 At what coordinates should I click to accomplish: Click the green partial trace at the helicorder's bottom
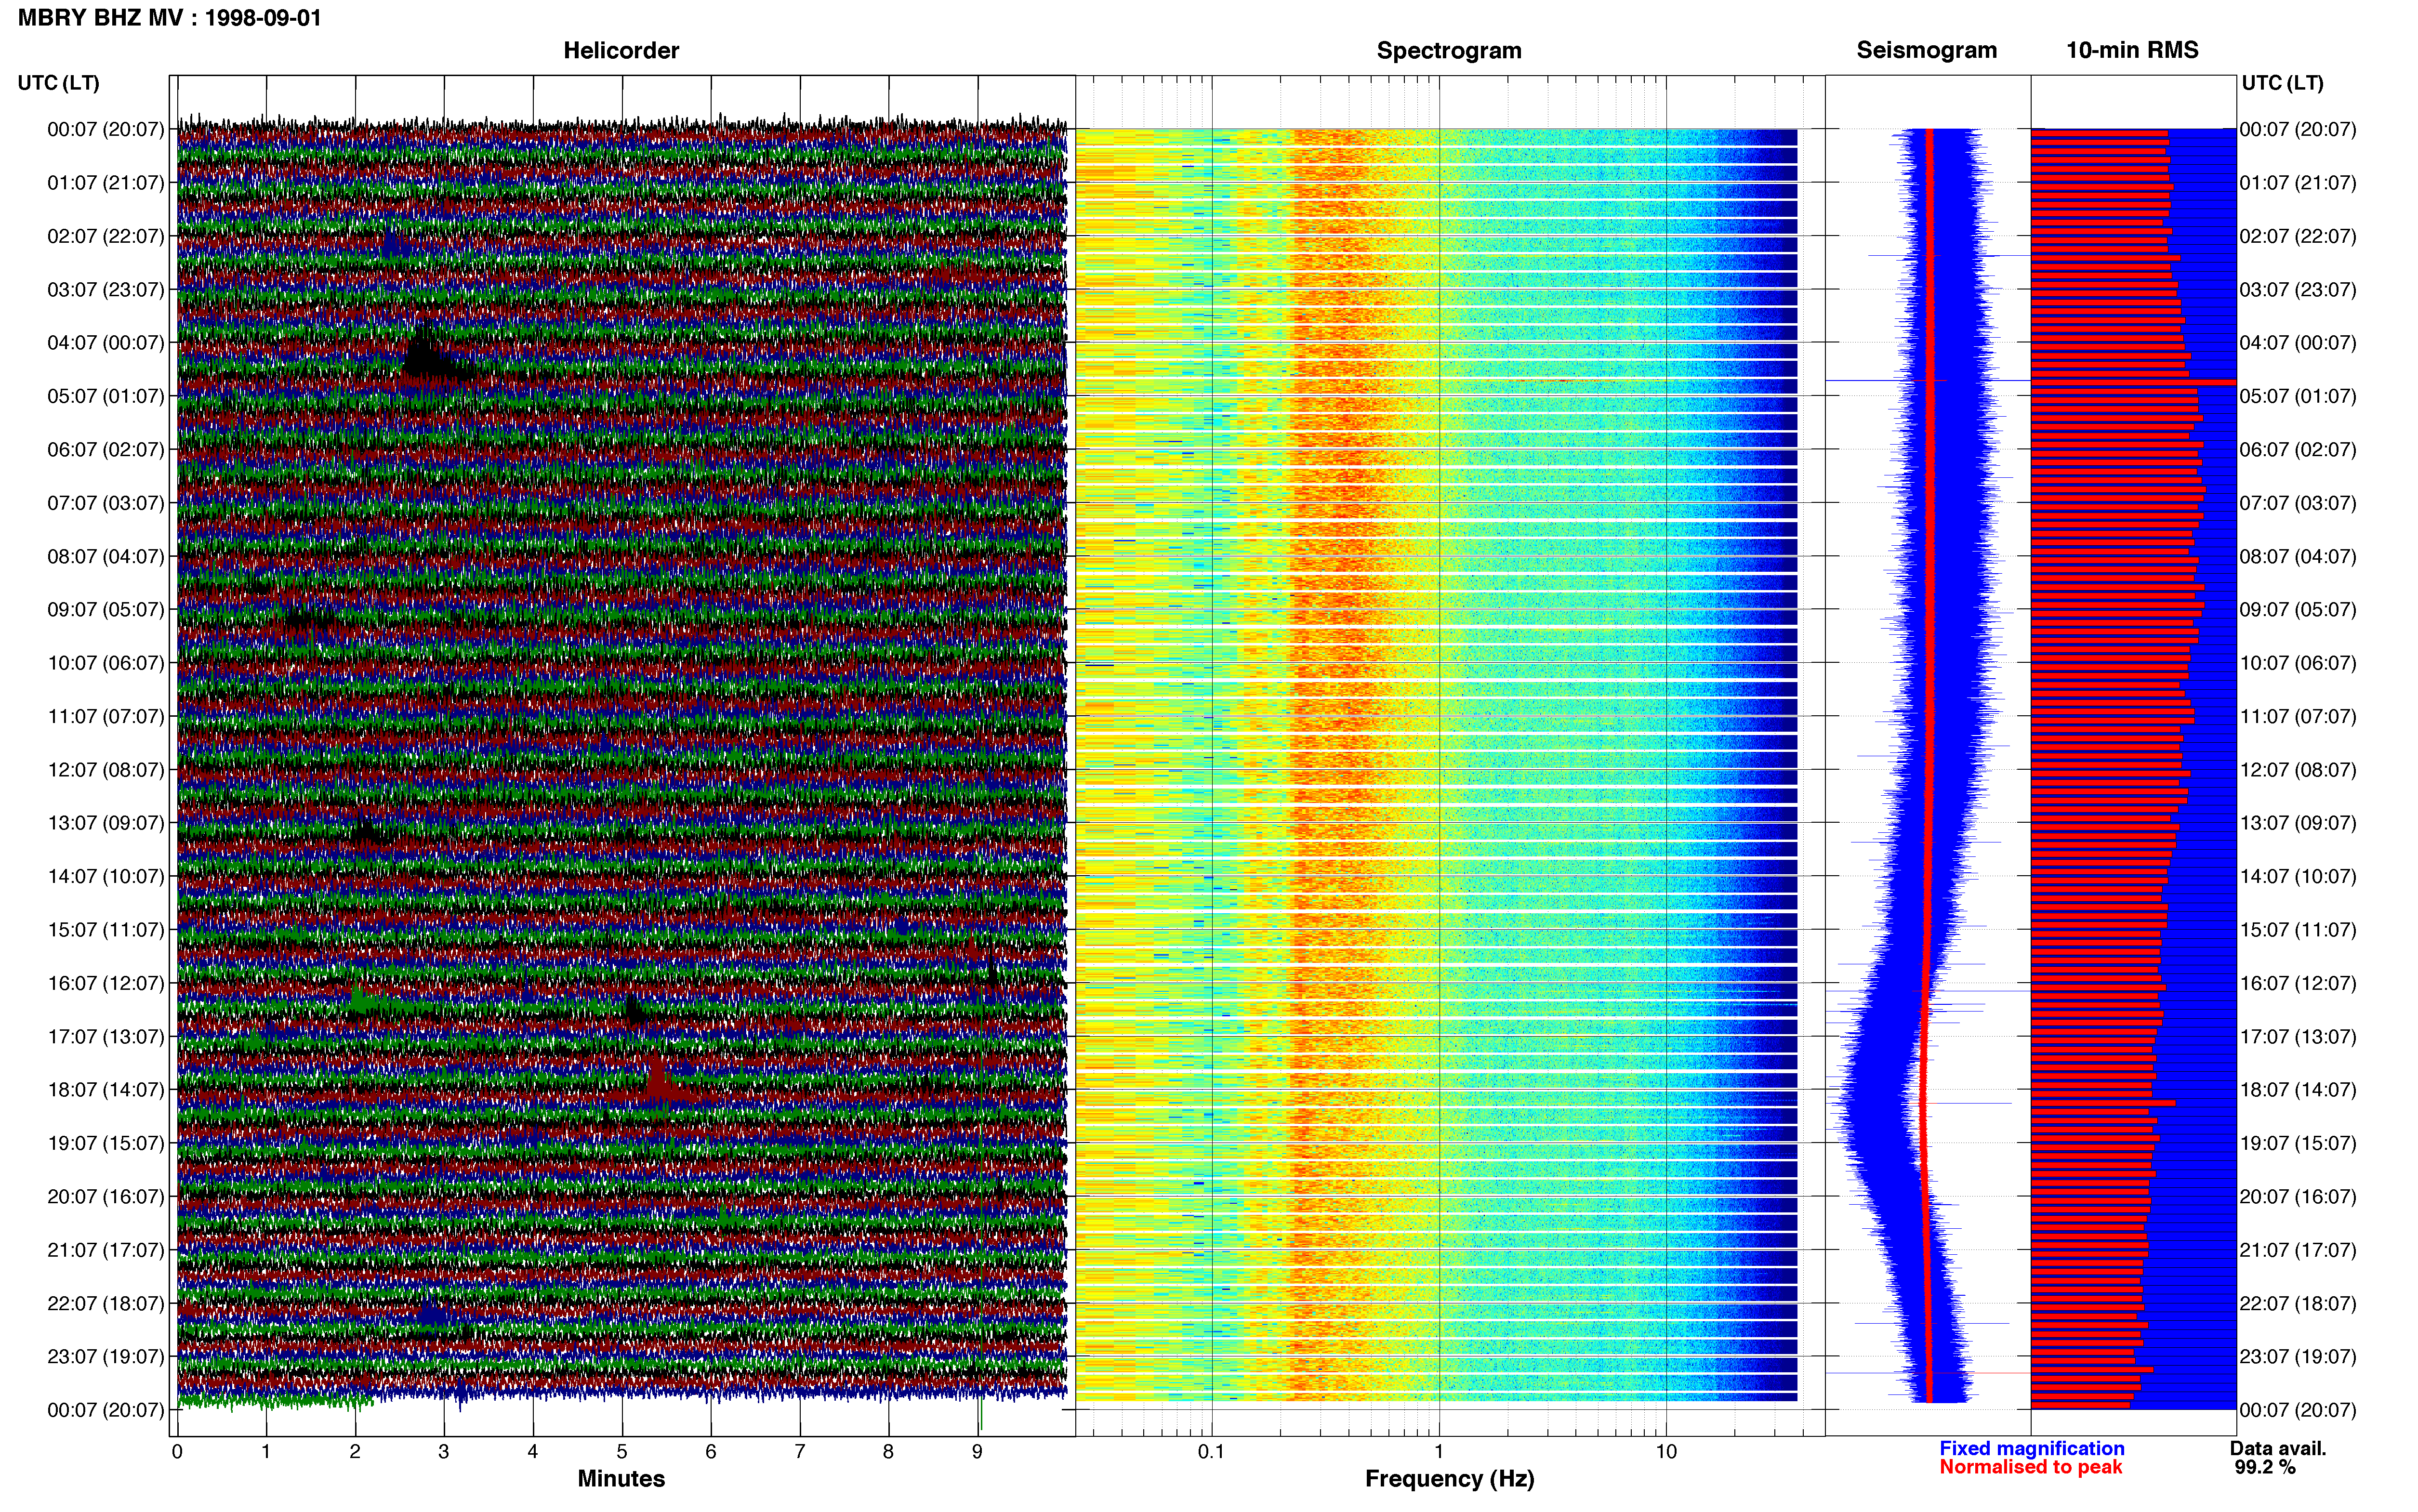pos(275,1402)
